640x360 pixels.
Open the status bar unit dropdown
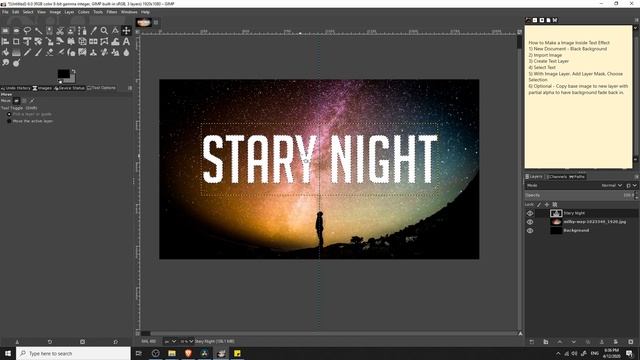pos(170,341)
